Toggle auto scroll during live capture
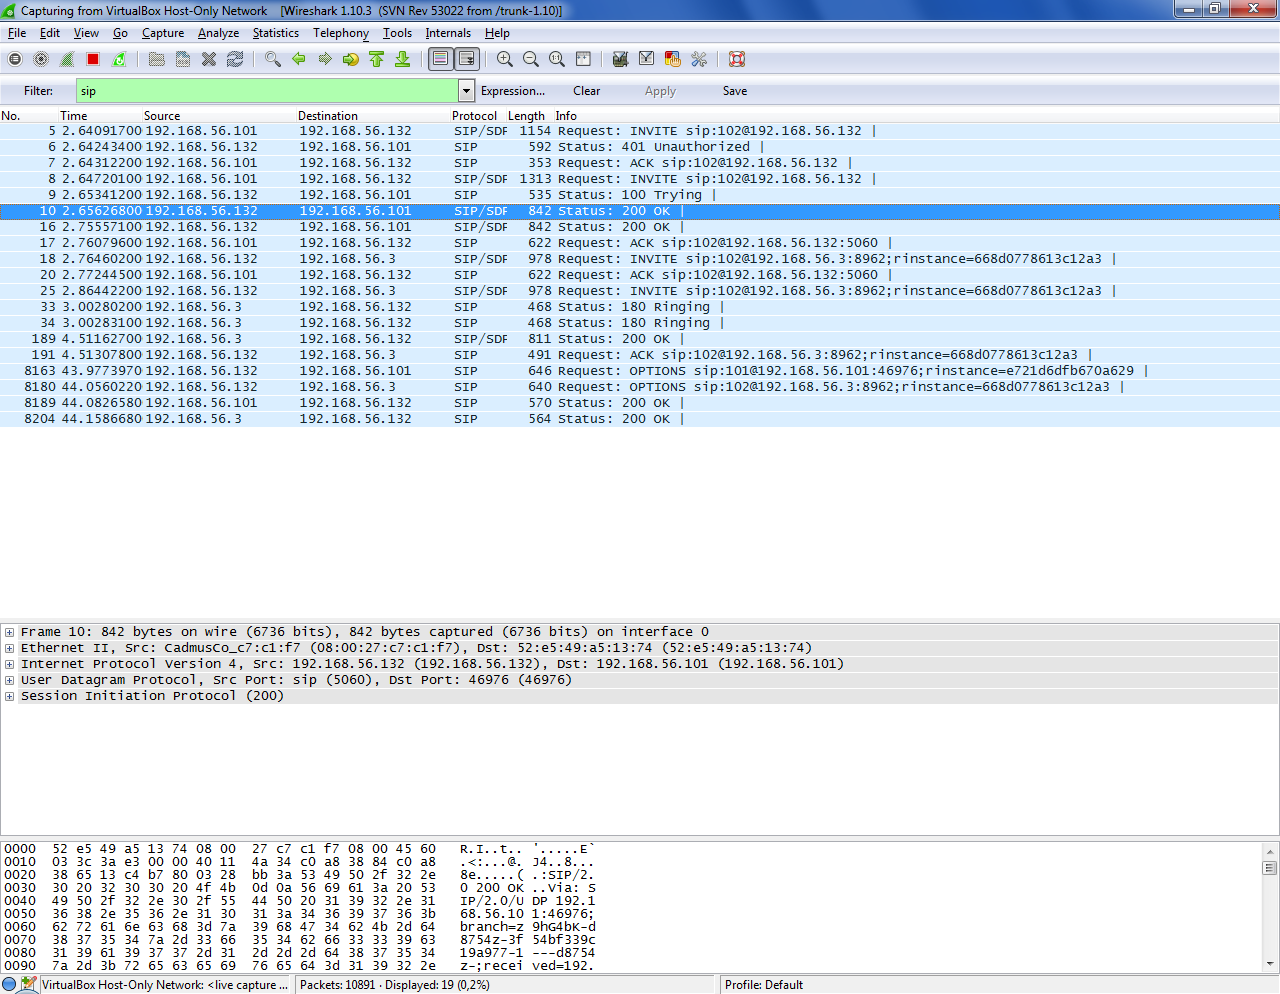Viewport: 1280px width, 994px height. [x=467, y=60]
